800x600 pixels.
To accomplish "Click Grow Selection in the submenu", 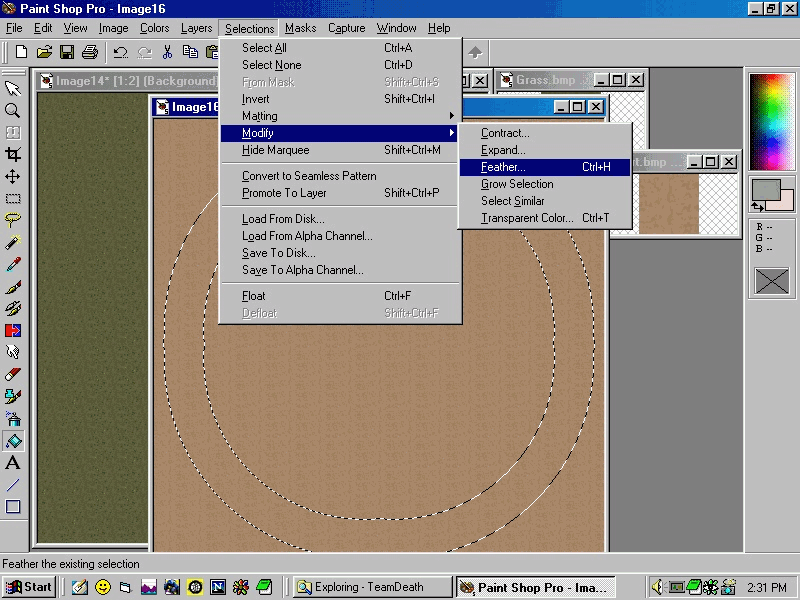I will 517,184.
